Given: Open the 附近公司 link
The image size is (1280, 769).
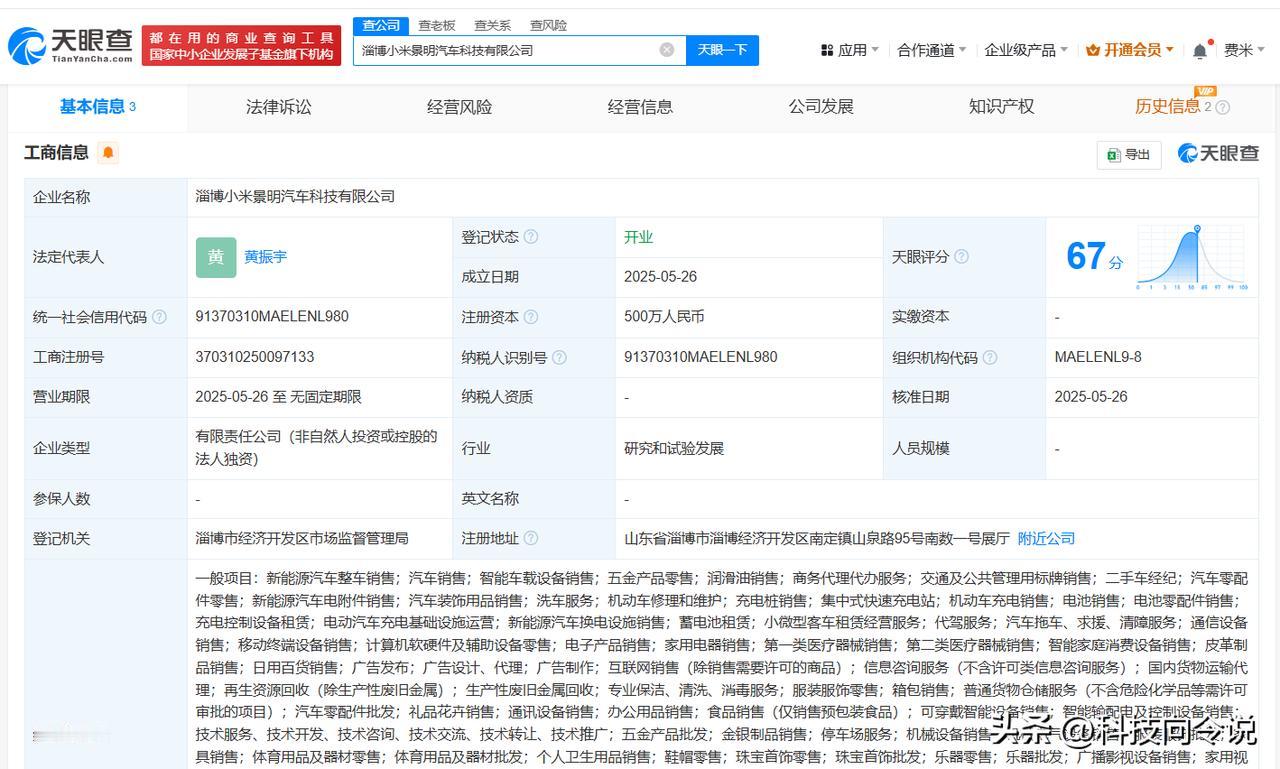Looking at the screenshot, I should tap(1046, 538).
